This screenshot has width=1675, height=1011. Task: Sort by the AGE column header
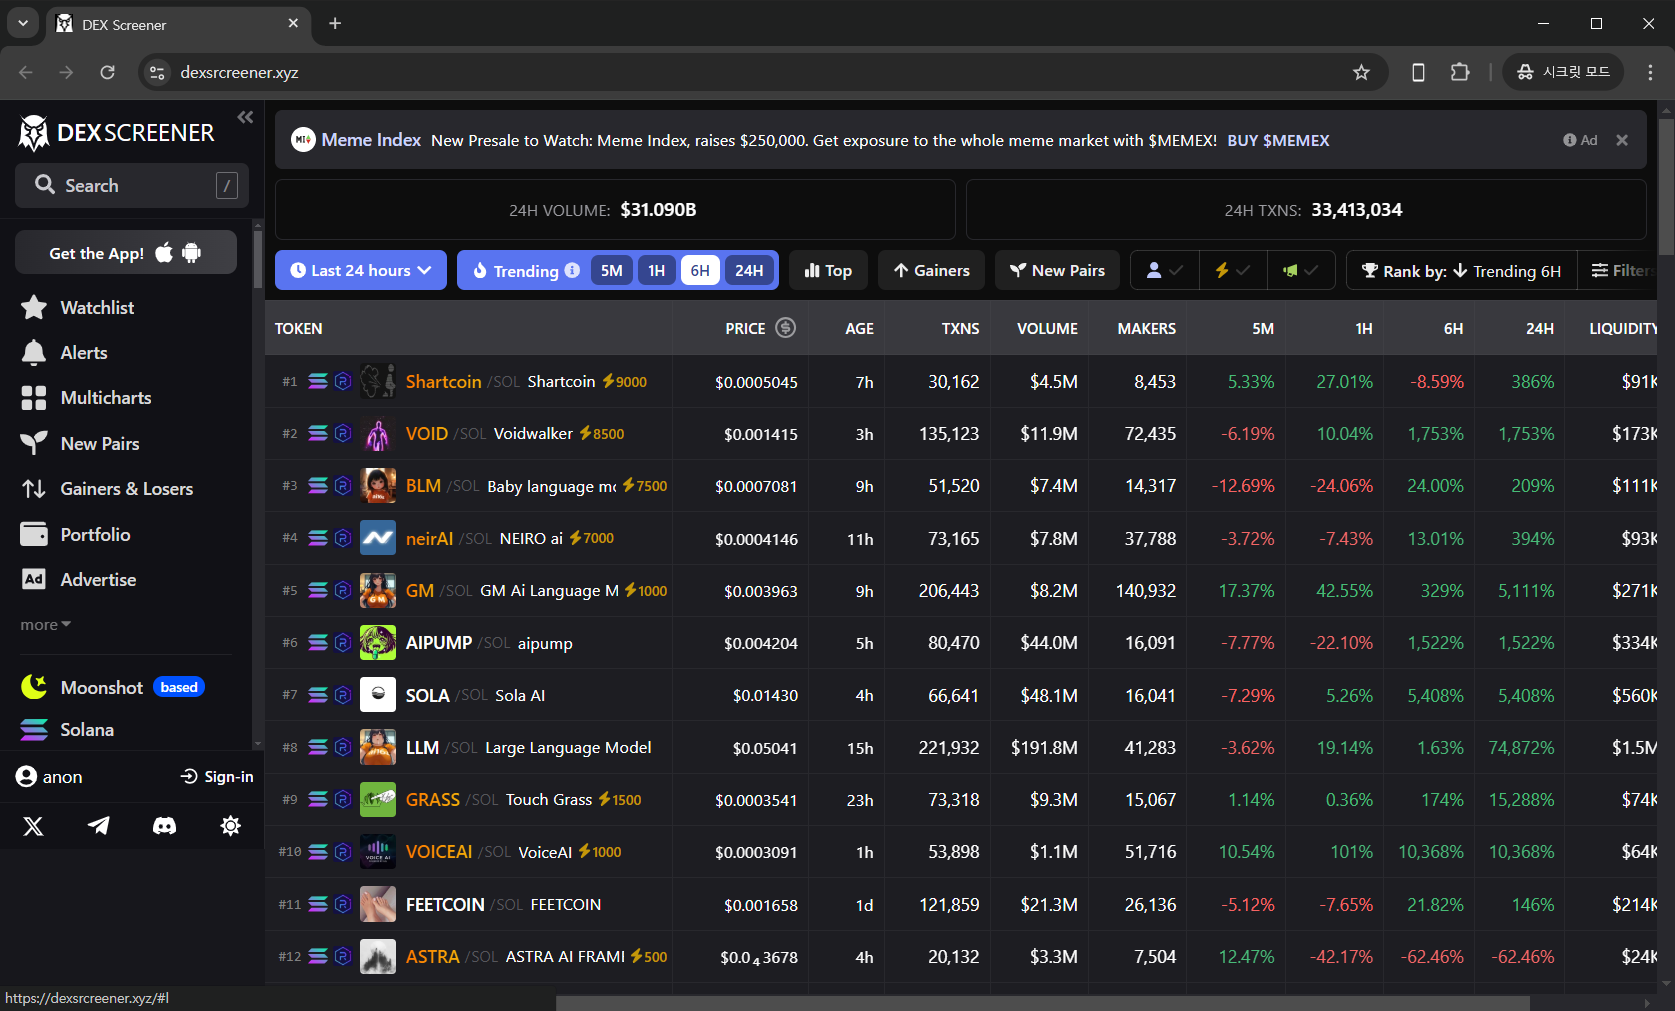[859, 328]
